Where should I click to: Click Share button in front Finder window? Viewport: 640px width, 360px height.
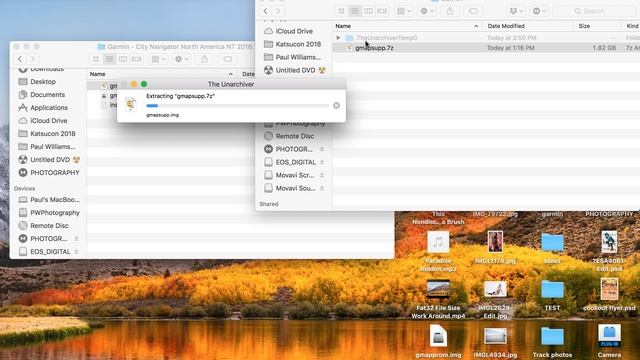coord(450,11)
